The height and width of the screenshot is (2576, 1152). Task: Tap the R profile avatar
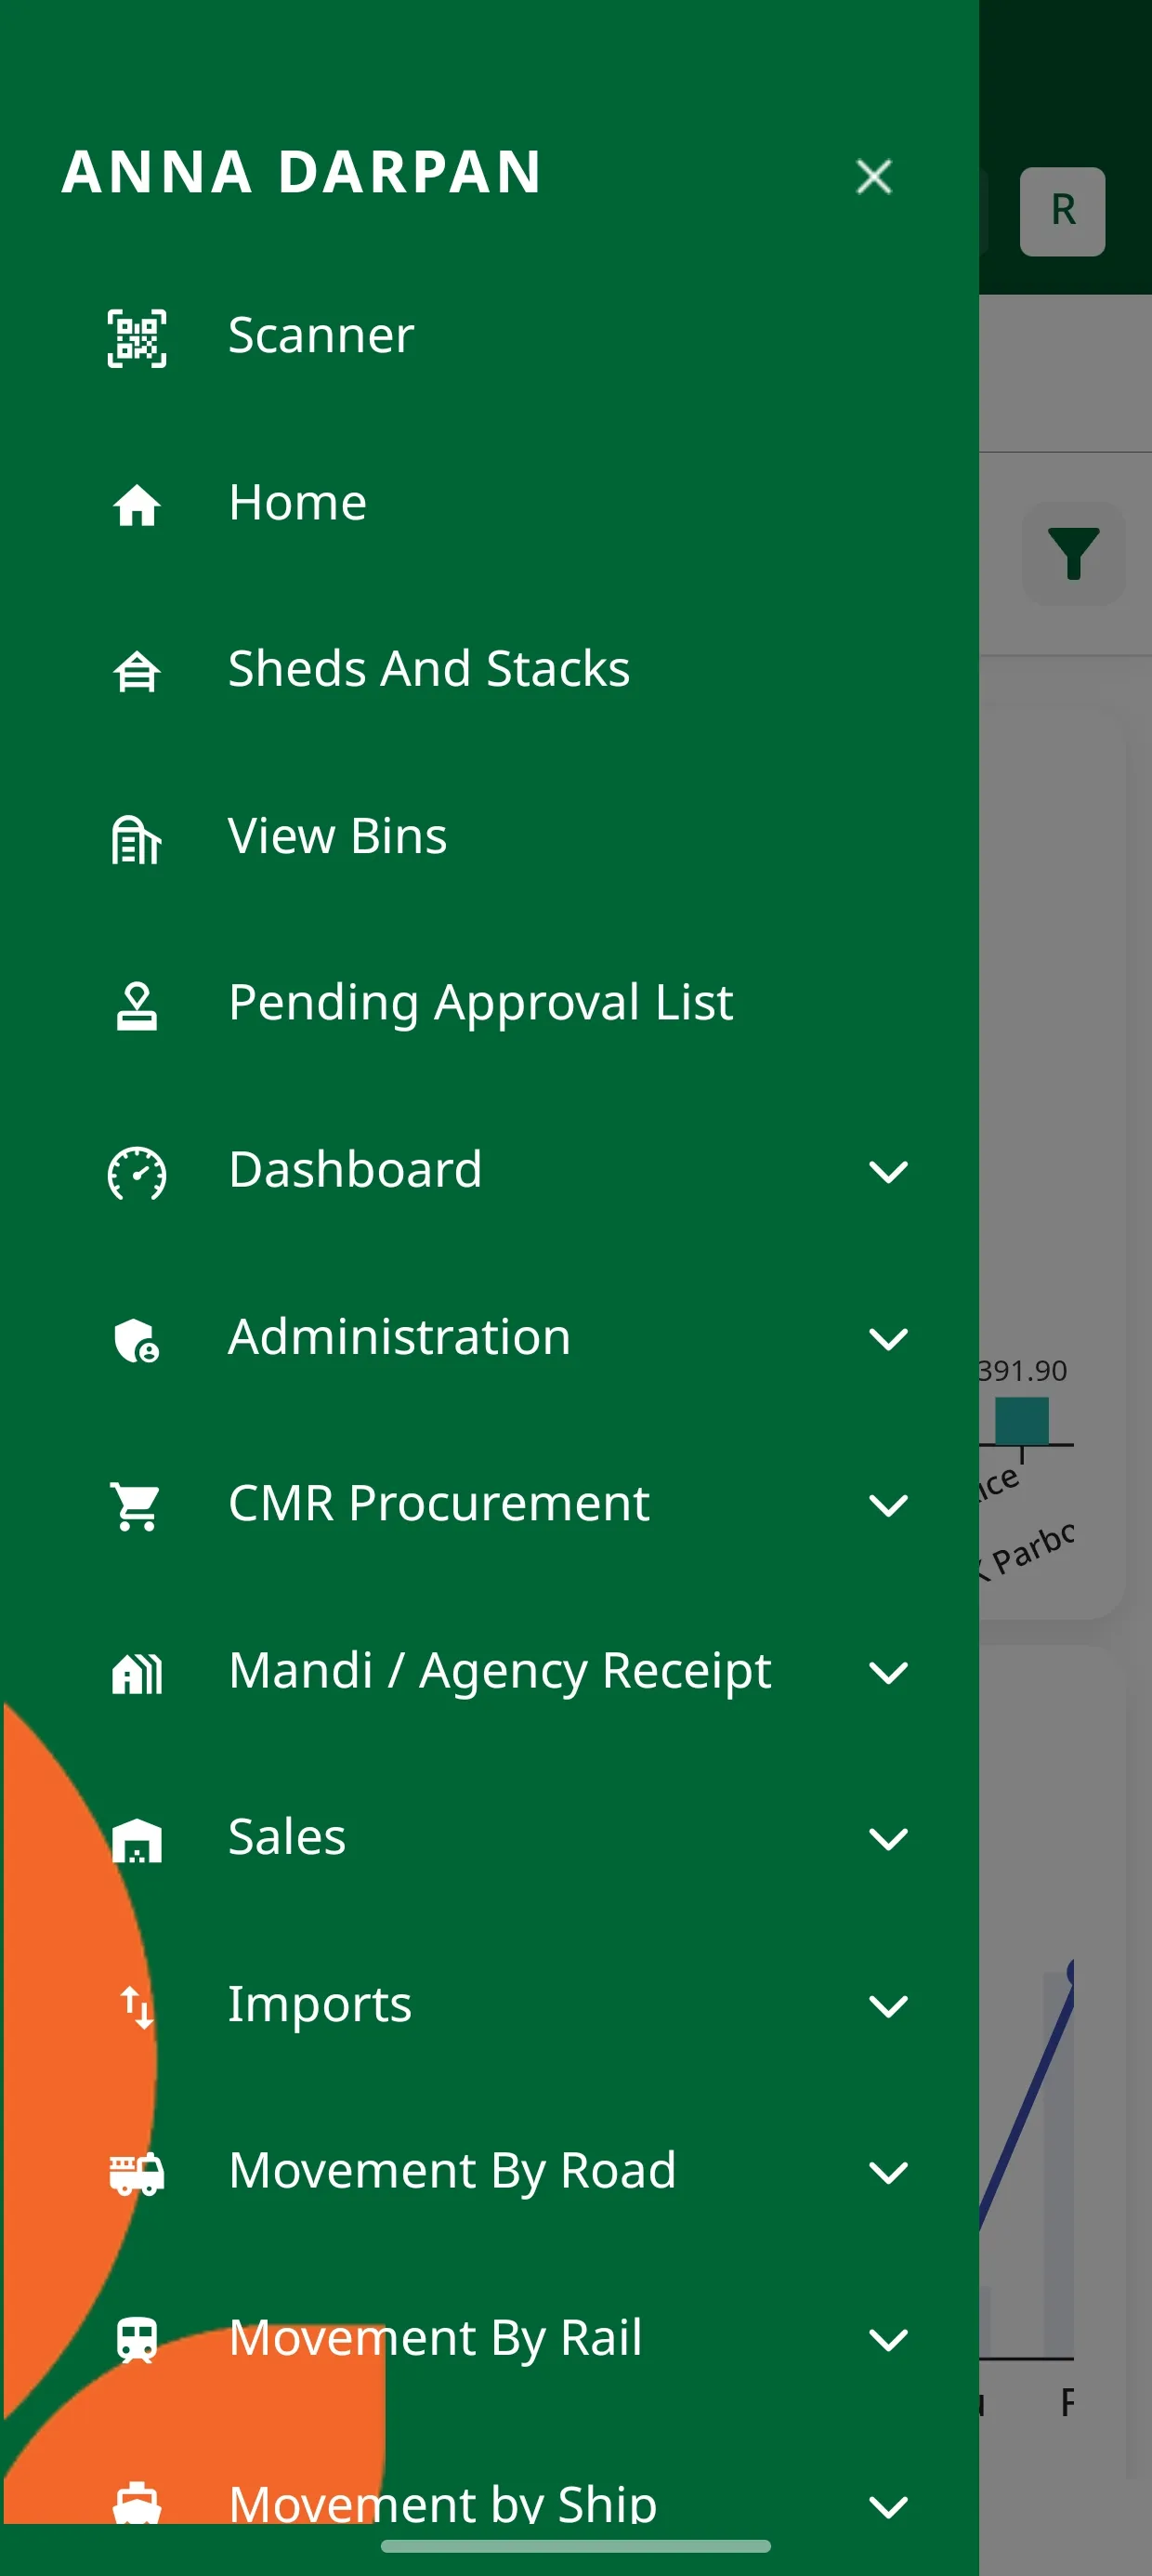pos(1062,211)
